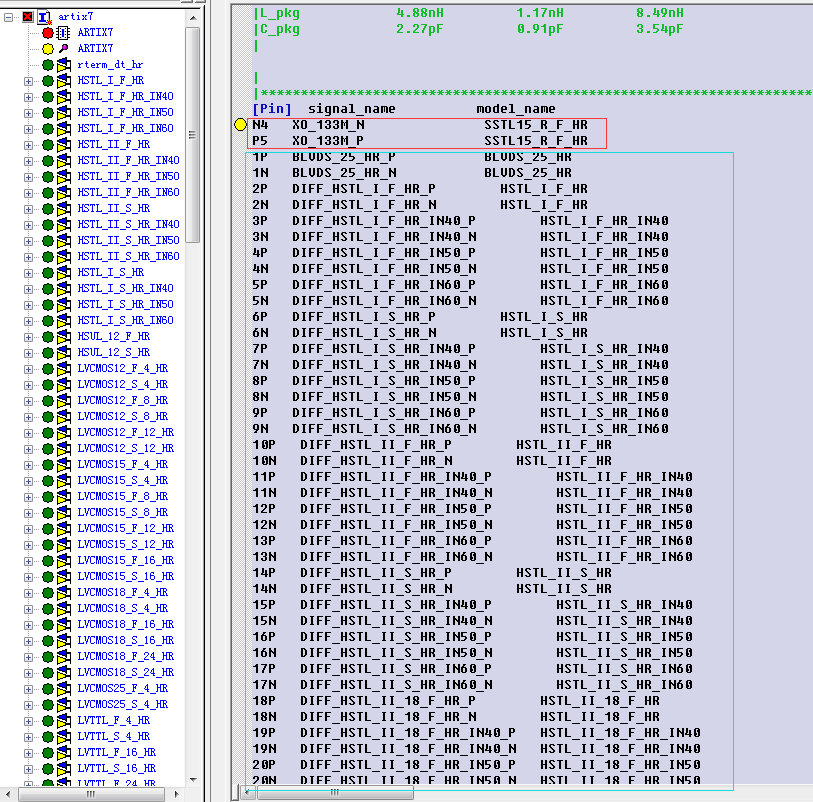Click the model icon for HSTL_I_F_HR_IN60
813x802 pixels.
64,129
